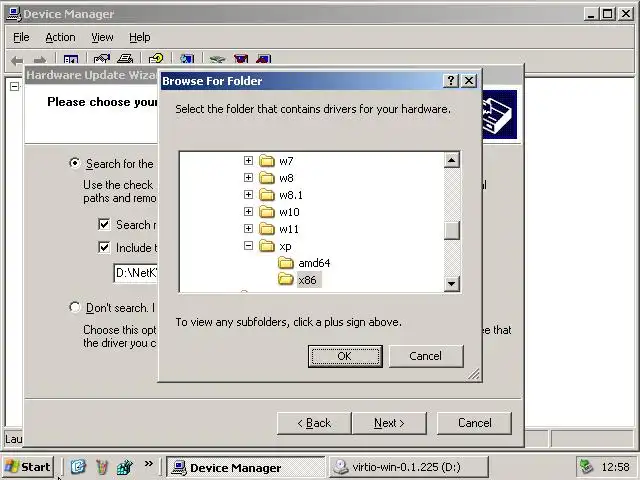Click the w8.1 folder icon
Viewport: 640px width, 480px height.
267,195
